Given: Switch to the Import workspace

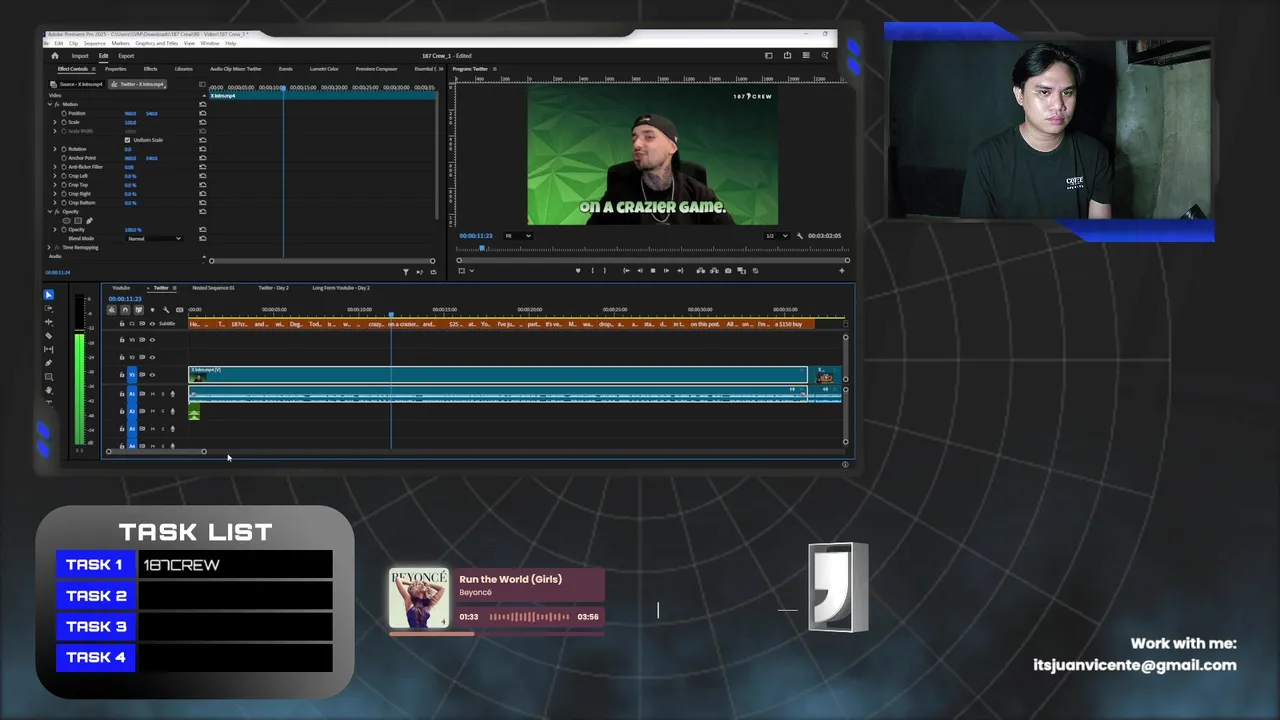Looking at the screenshot, I should [x=80, y=56].
